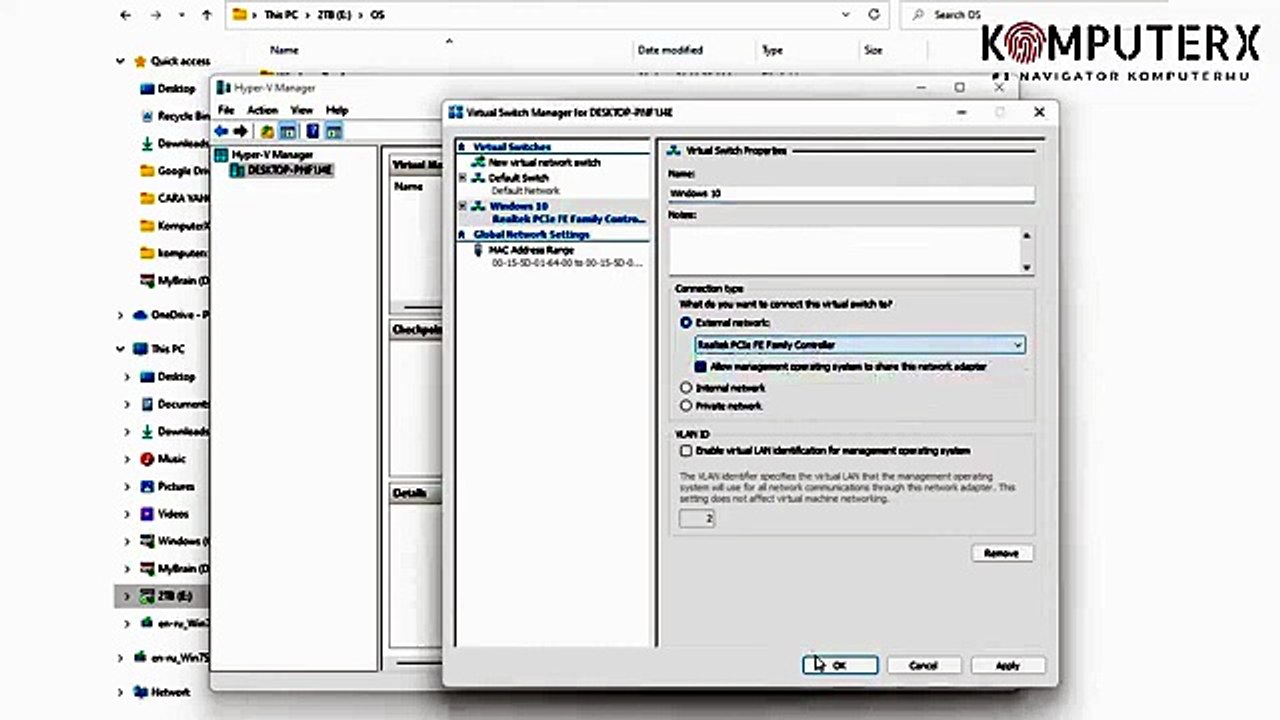Click the Type column header in Explorer
Screen dimensions: 1280x720
tap(772, 50)
